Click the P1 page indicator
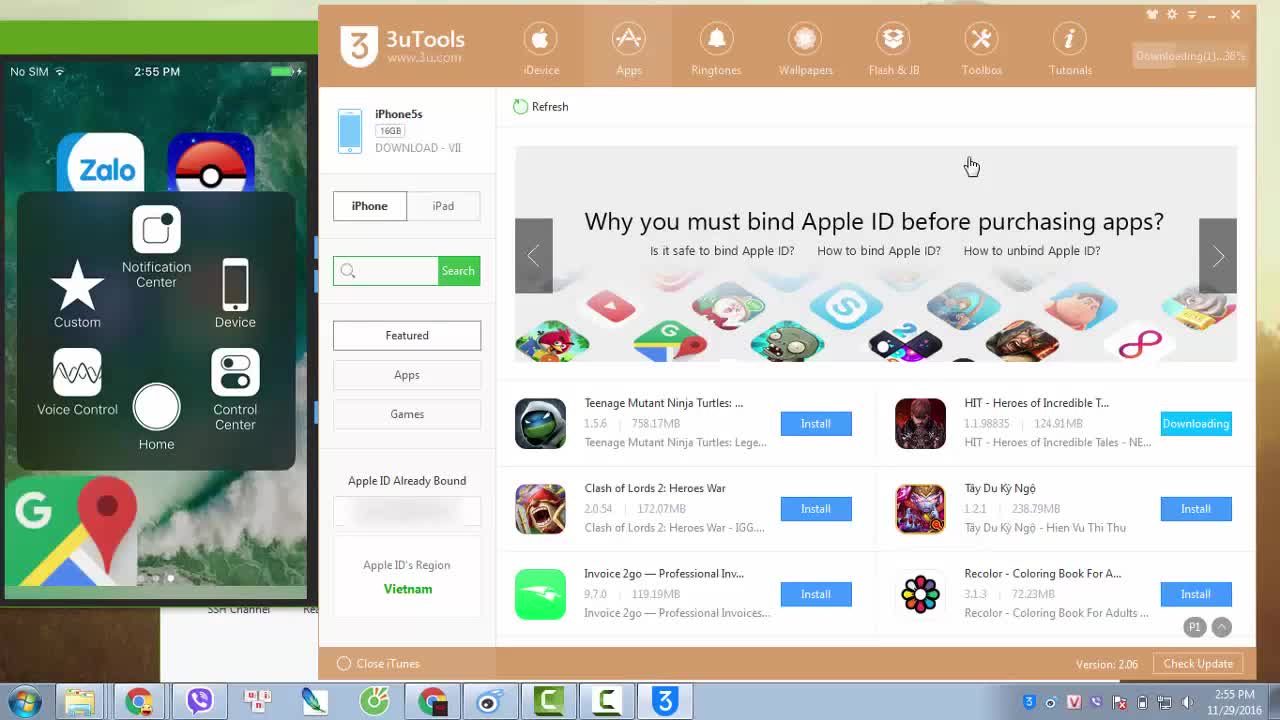The width and height of the screenshot is (1280, 720). point(1194,627)
